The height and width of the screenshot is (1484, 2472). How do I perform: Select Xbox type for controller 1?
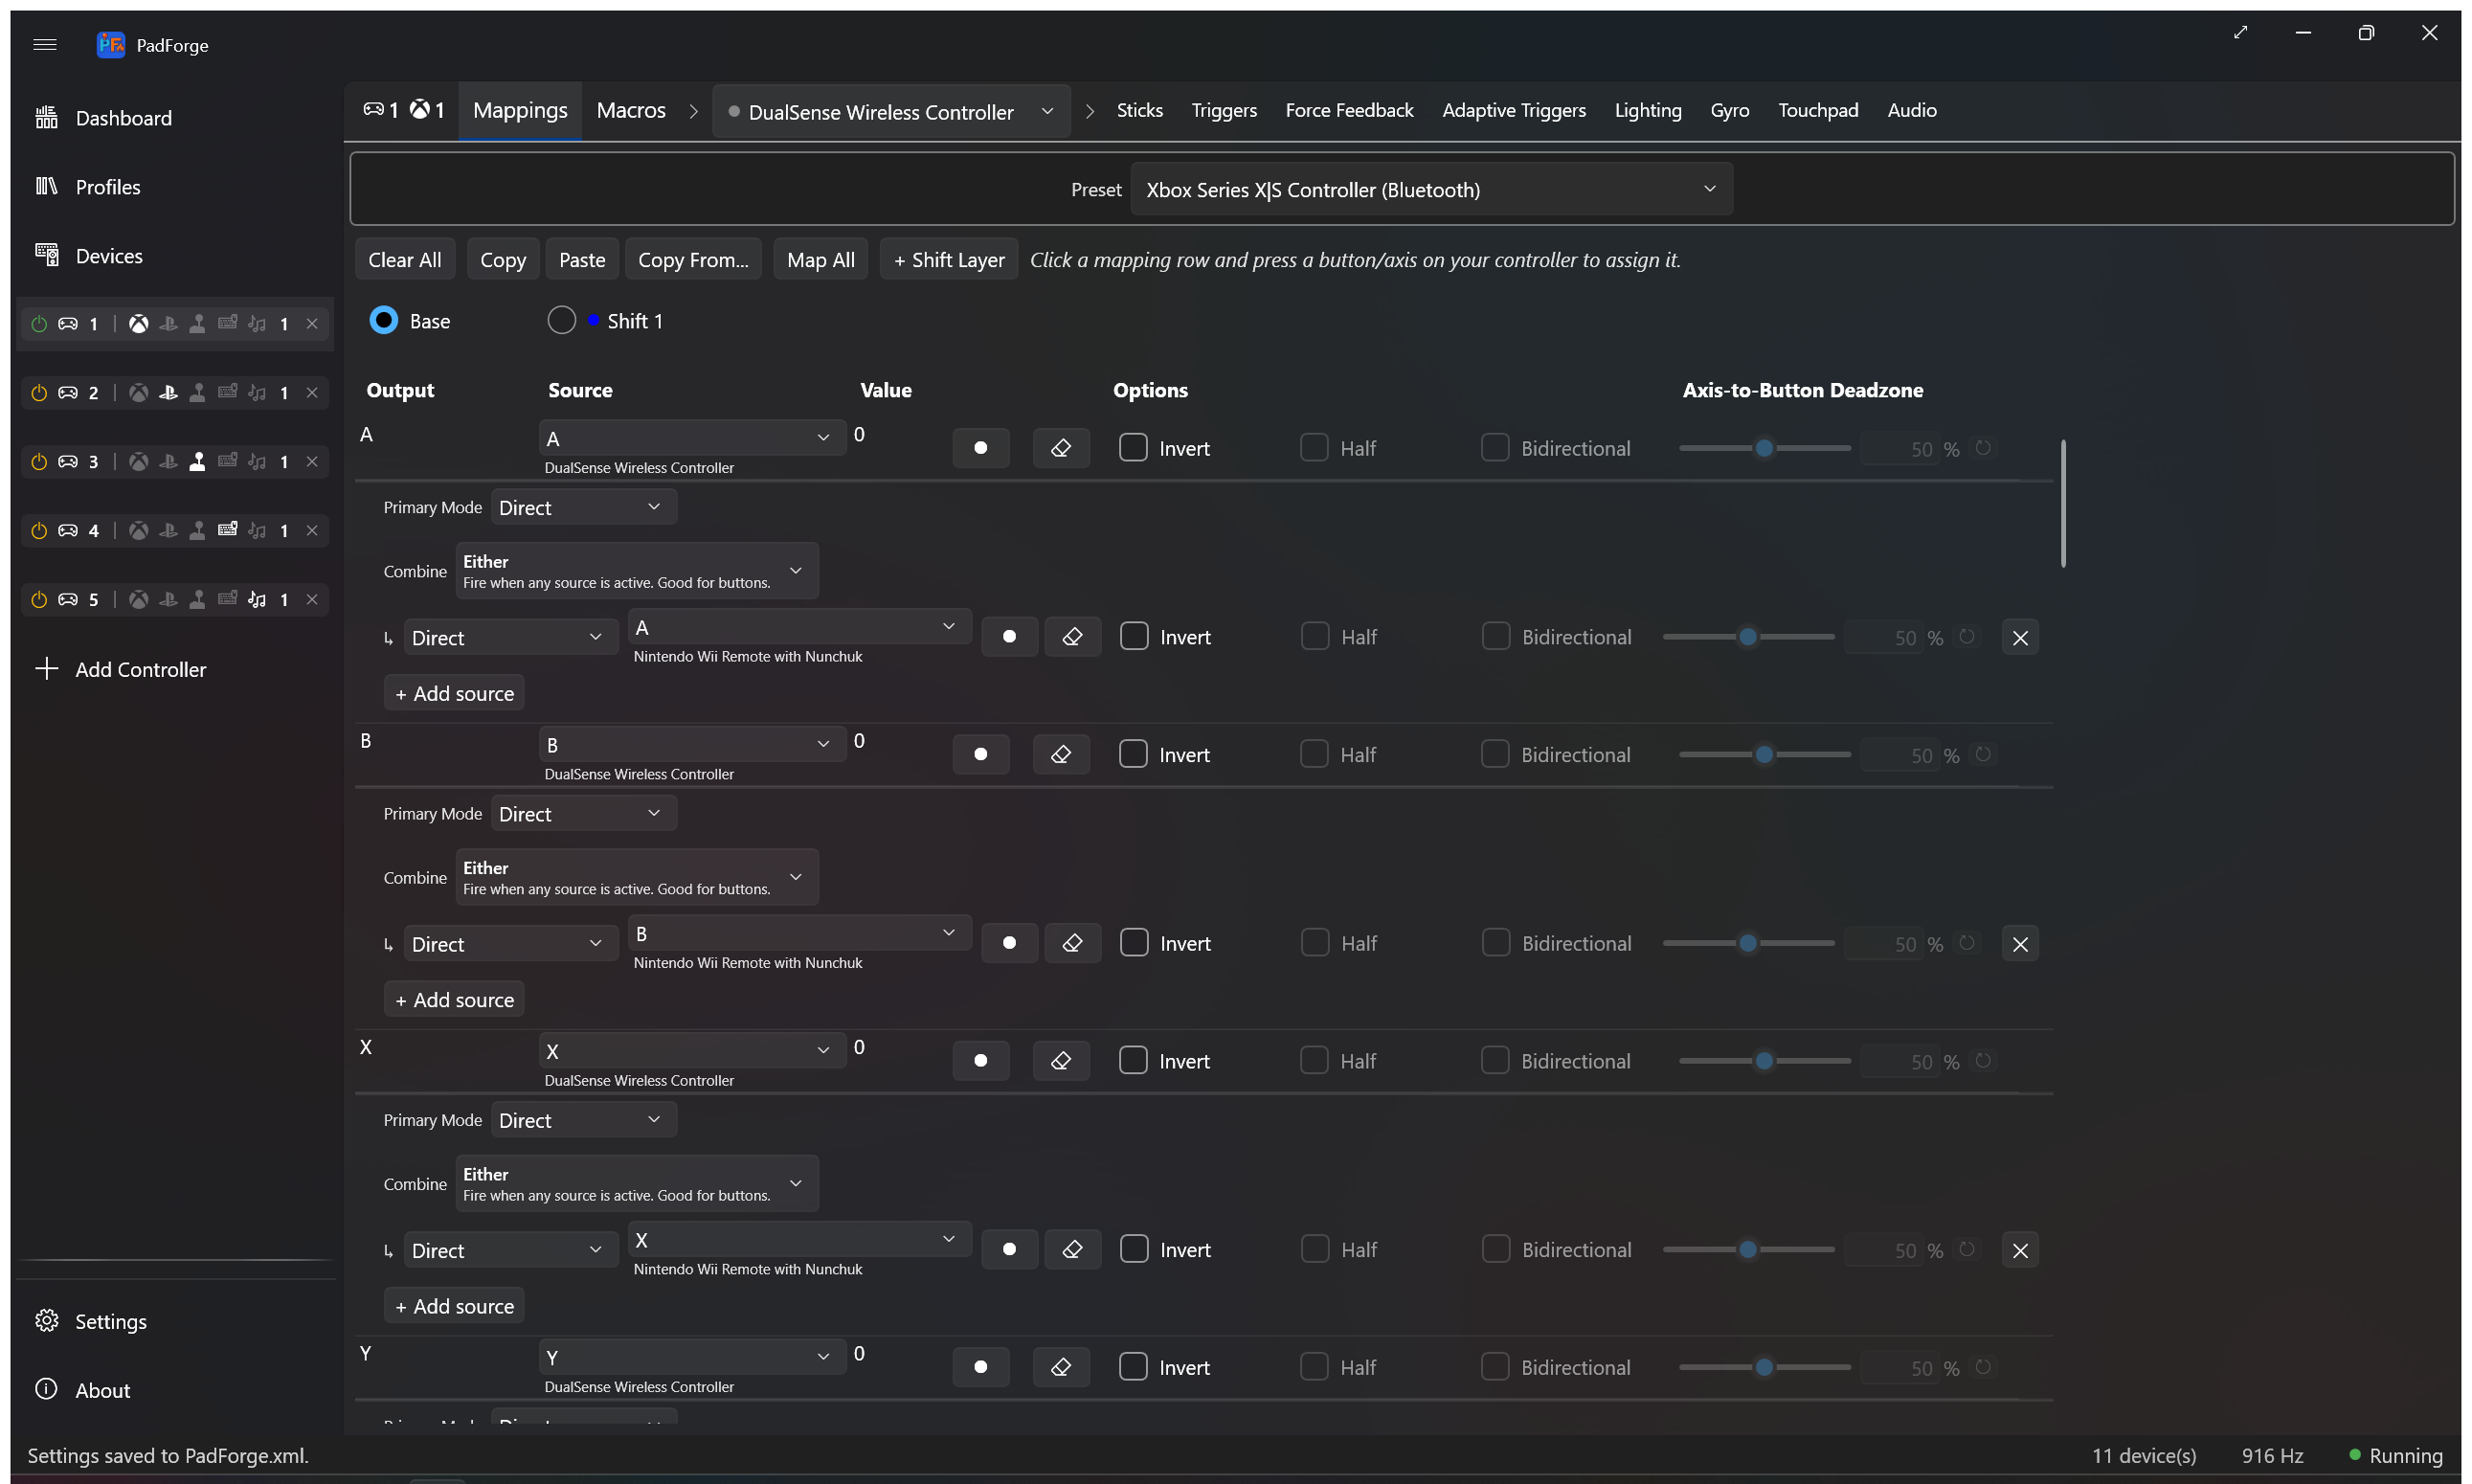tap(139, 324)
